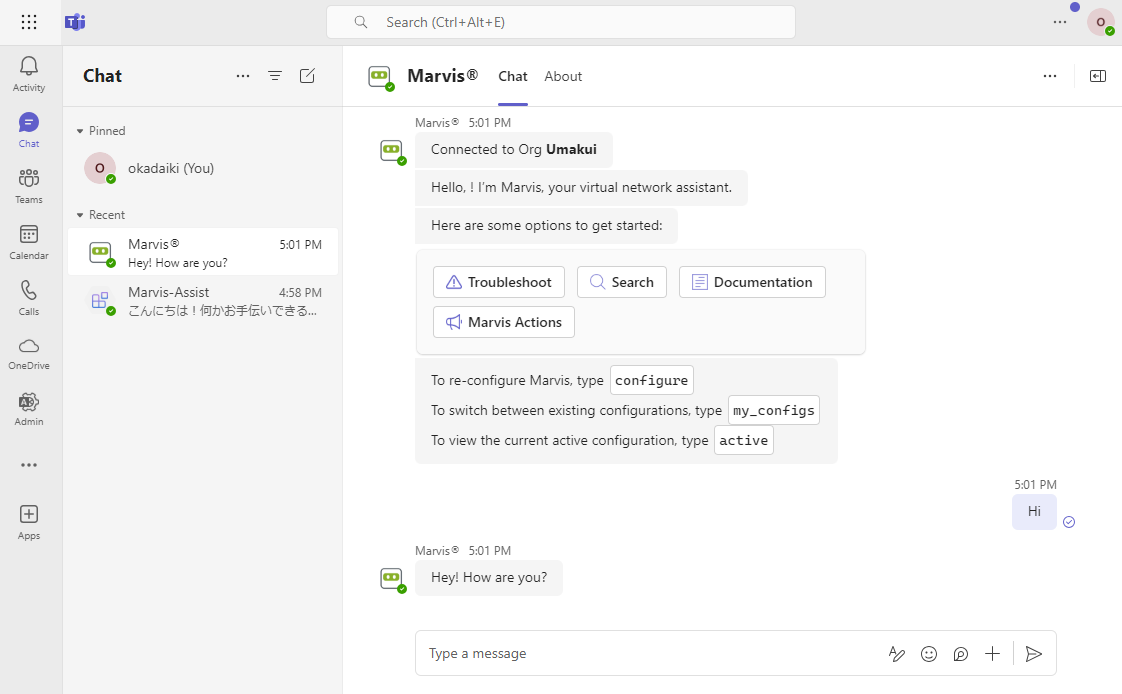Image resolution: width=1122 pixels, height=694 pixels.
Task: Click the Marvis Actions button
Action: (504, 322)
